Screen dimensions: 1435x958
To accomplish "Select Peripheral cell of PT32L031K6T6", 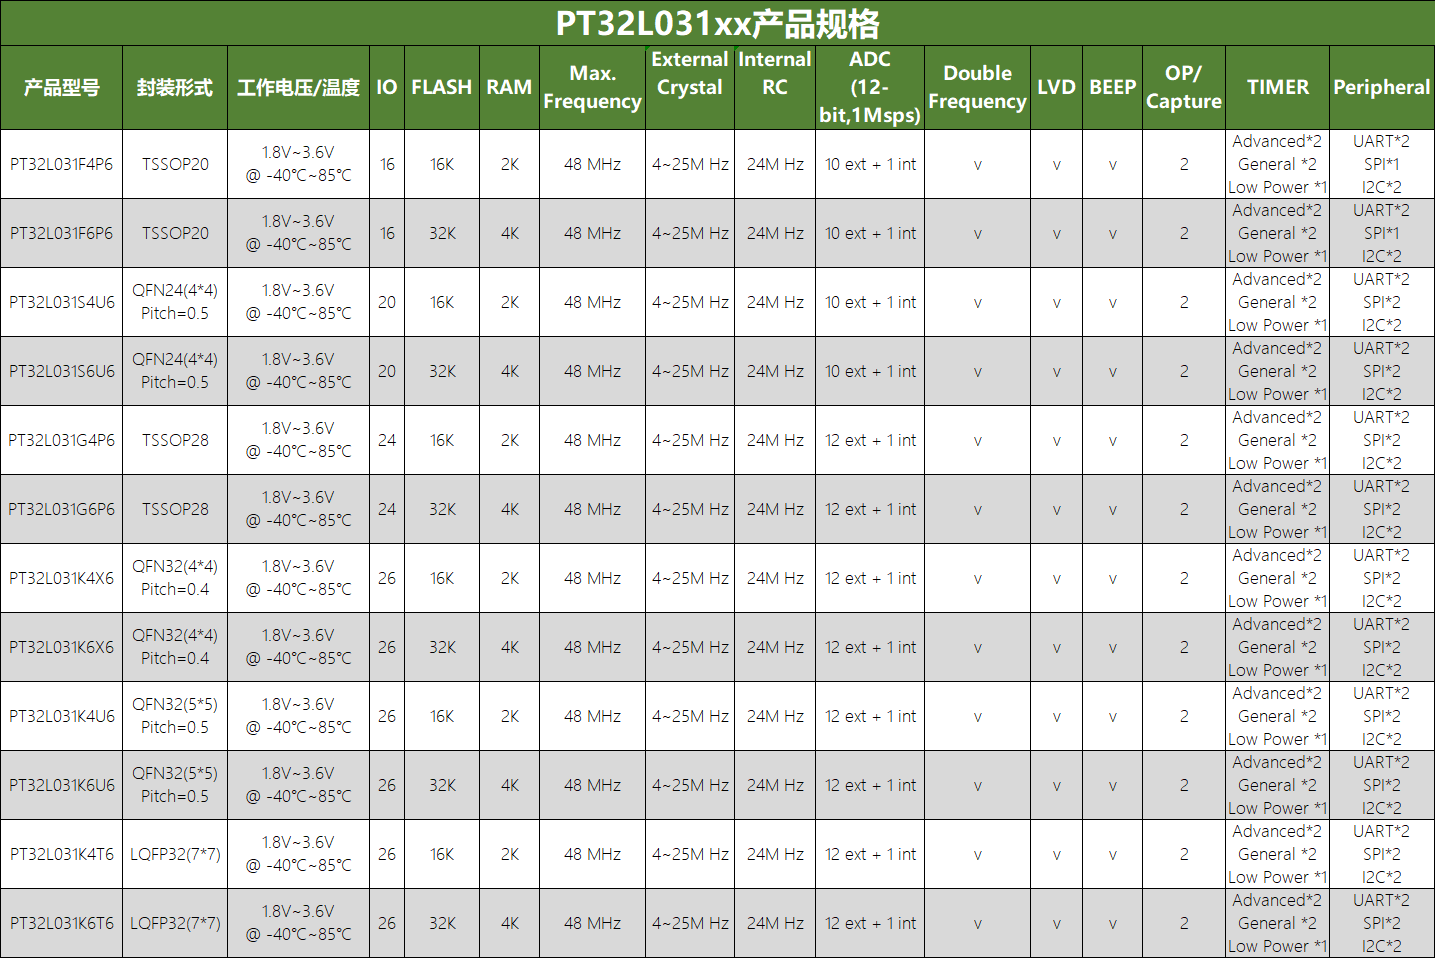I will [x=1382, y=923].
